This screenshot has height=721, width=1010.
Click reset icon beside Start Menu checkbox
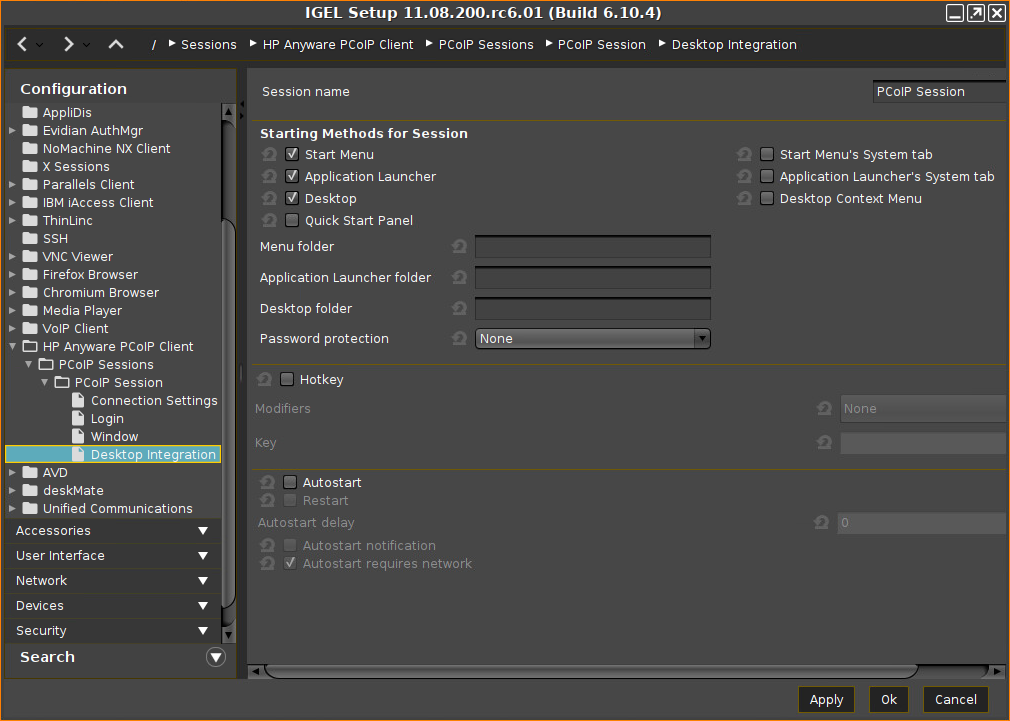(x=269, y=155)
